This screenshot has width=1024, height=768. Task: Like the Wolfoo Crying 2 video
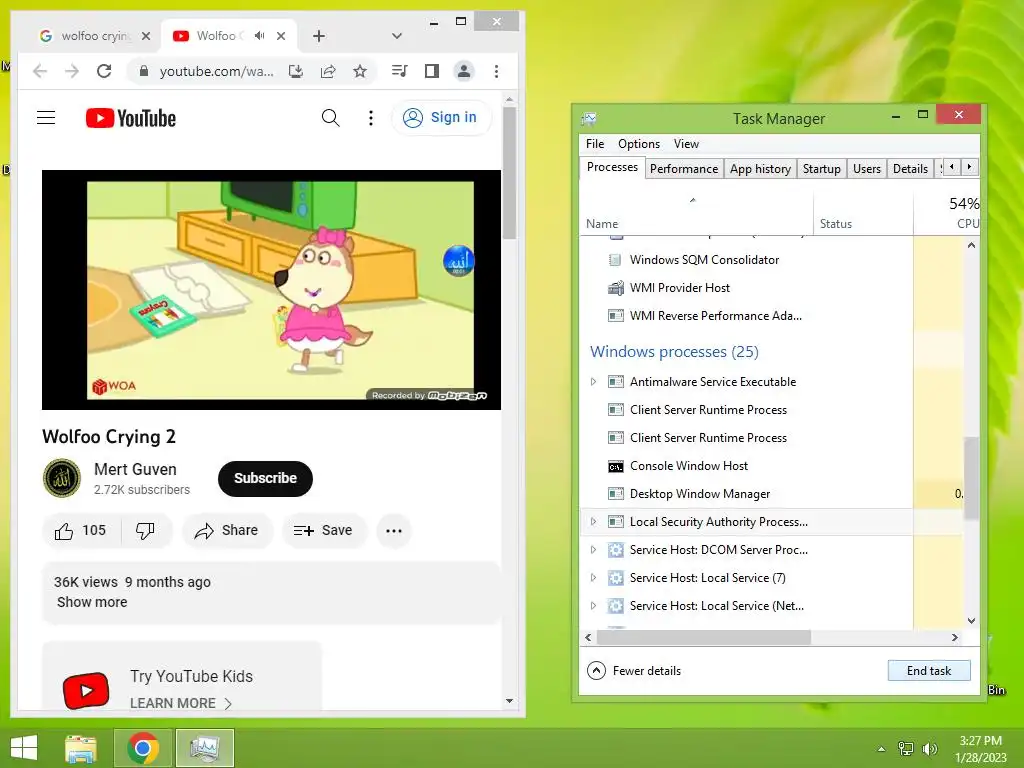(80, 530)
